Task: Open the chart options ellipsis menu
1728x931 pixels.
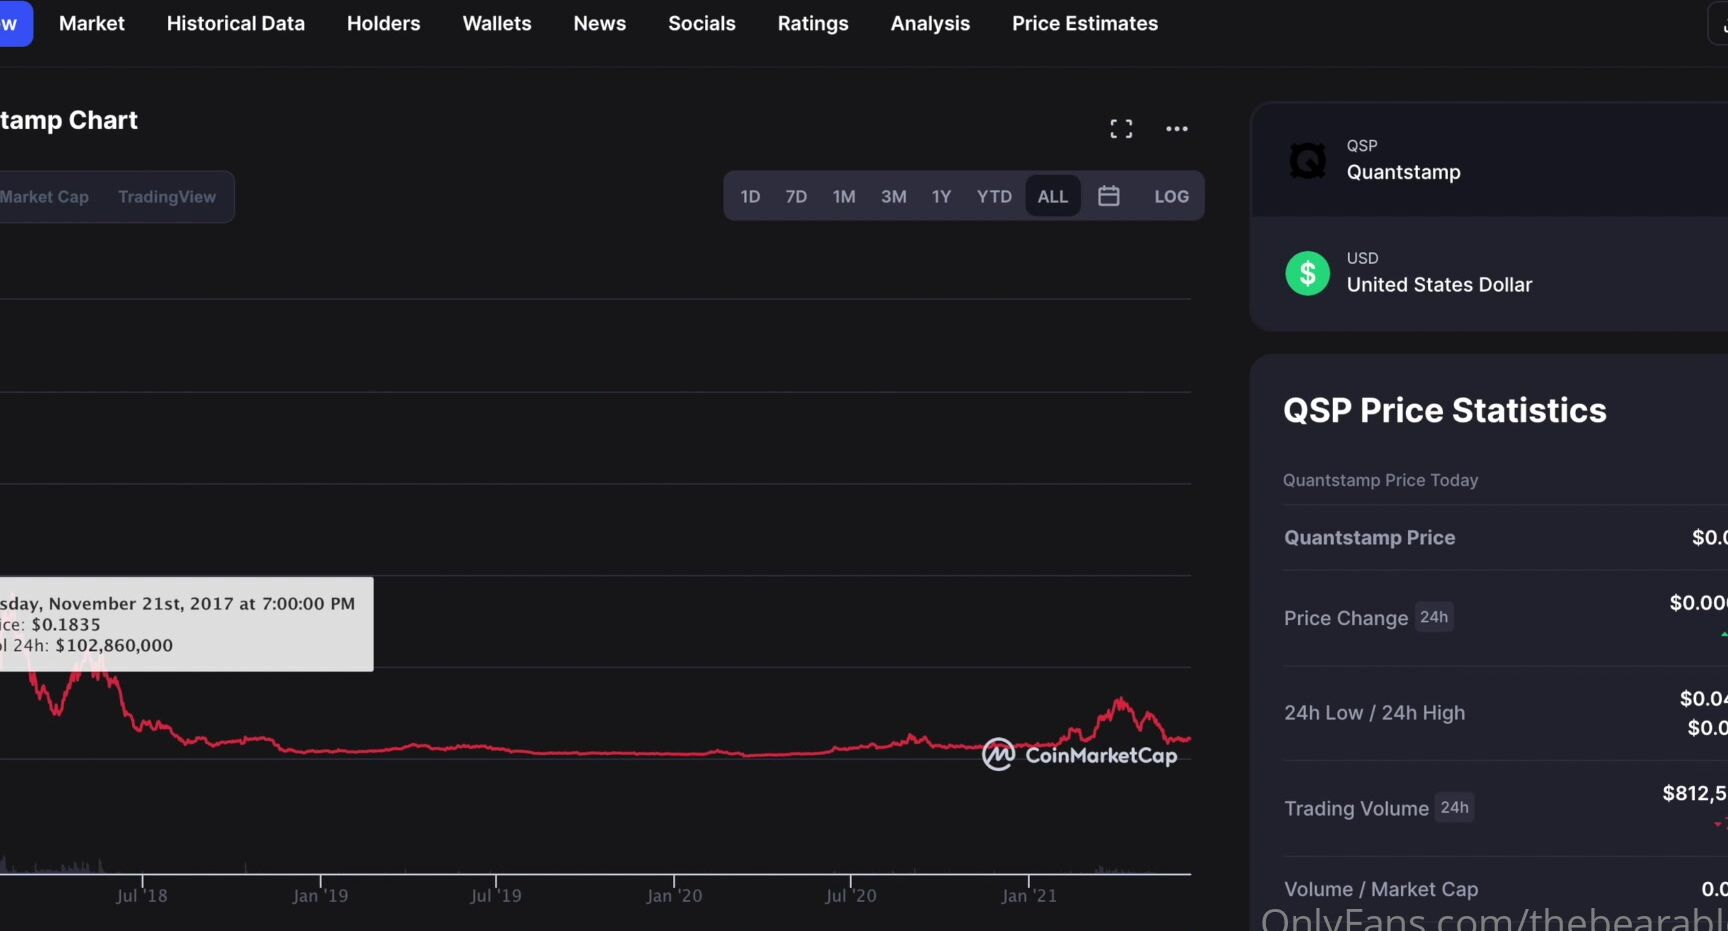Action: 1176,128
